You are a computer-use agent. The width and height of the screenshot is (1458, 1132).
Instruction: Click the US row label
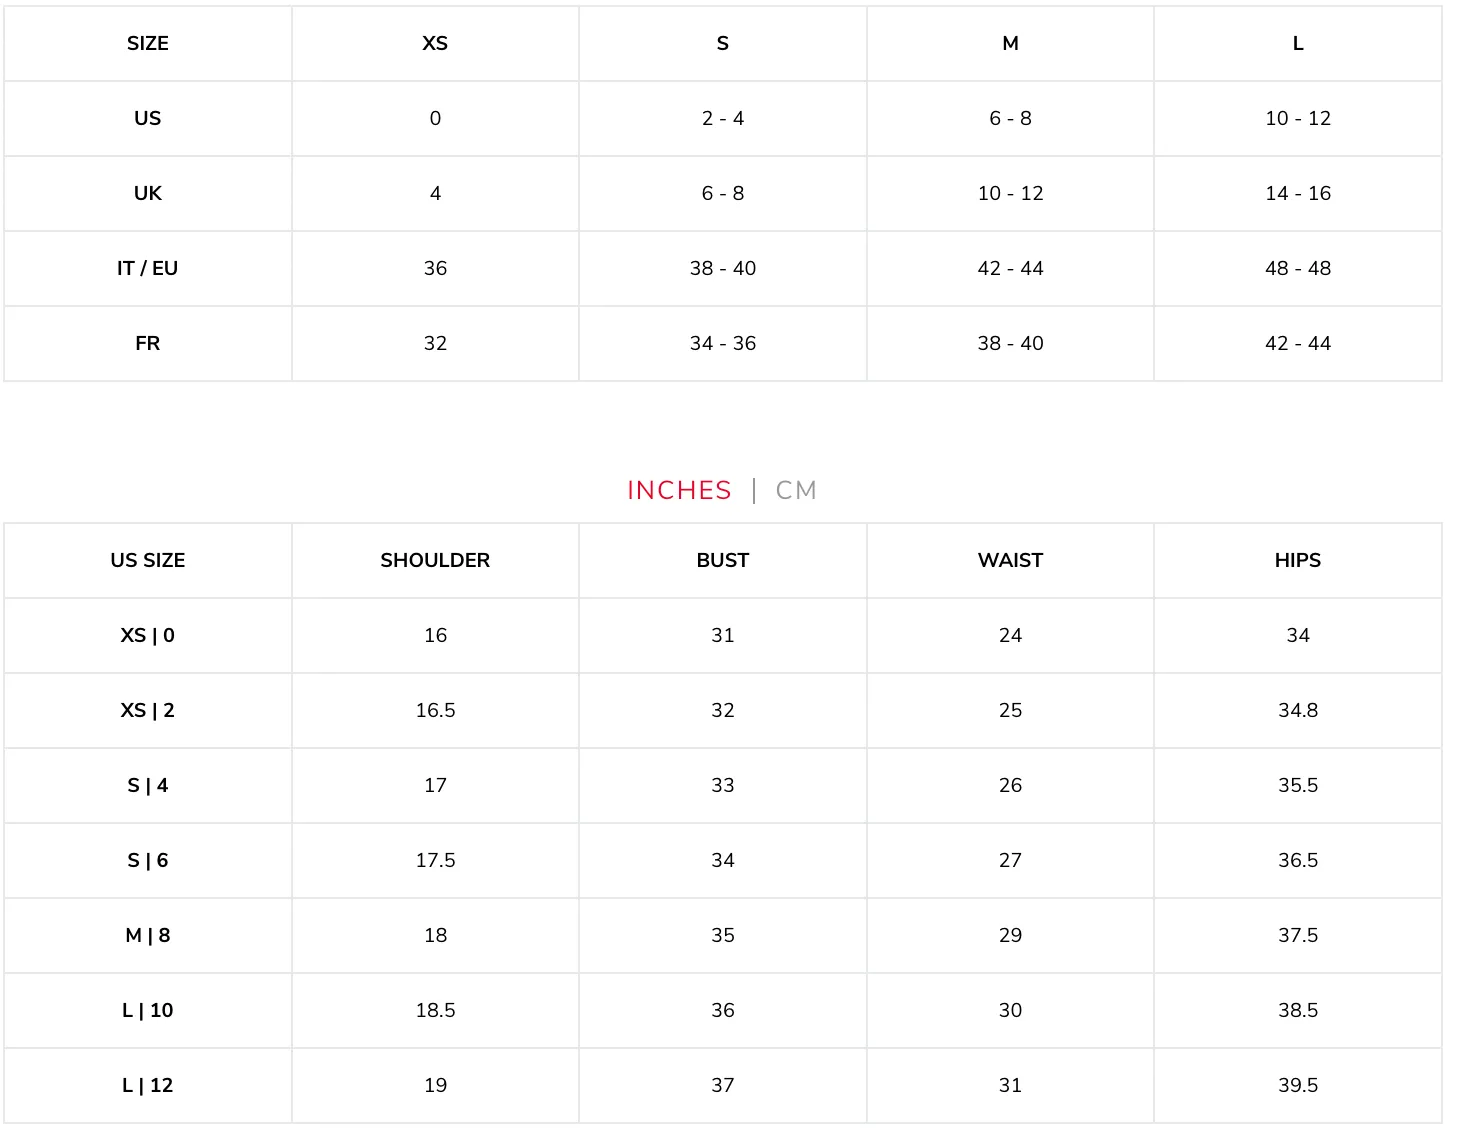(x=148, y=118)
